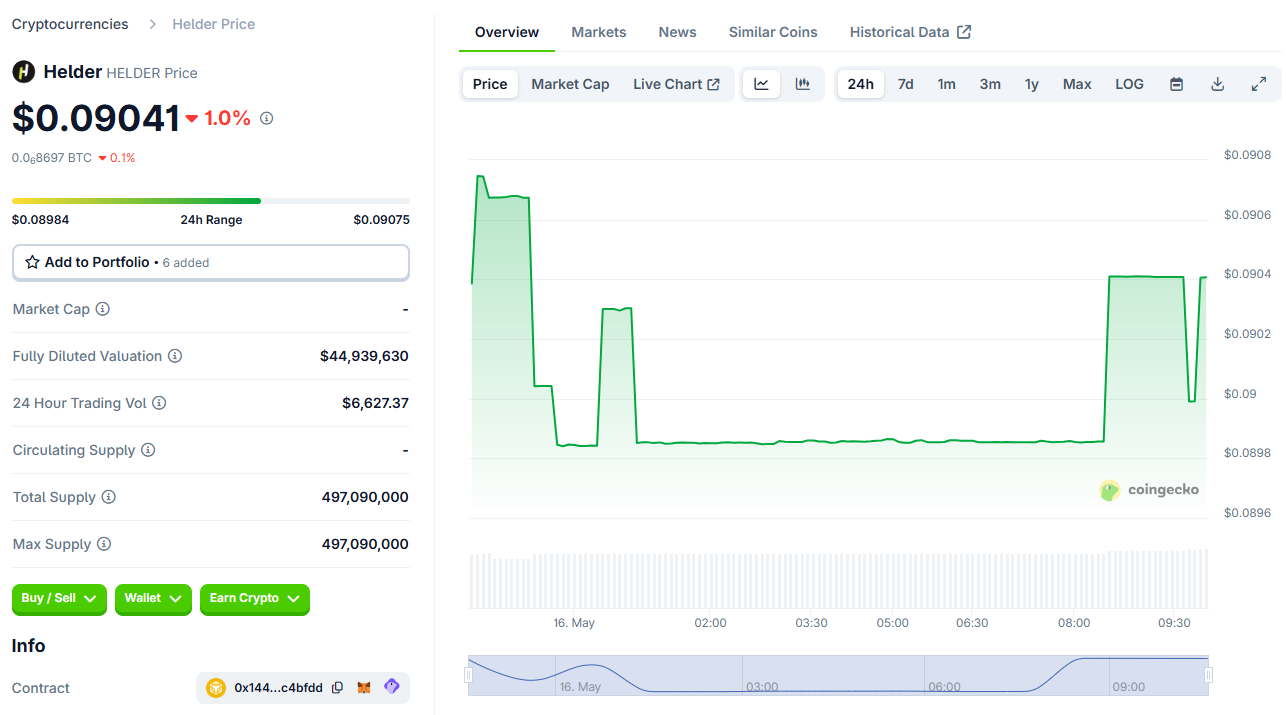Click left handle of chart navigator
1286x715 pixels.
click(468, 675)
